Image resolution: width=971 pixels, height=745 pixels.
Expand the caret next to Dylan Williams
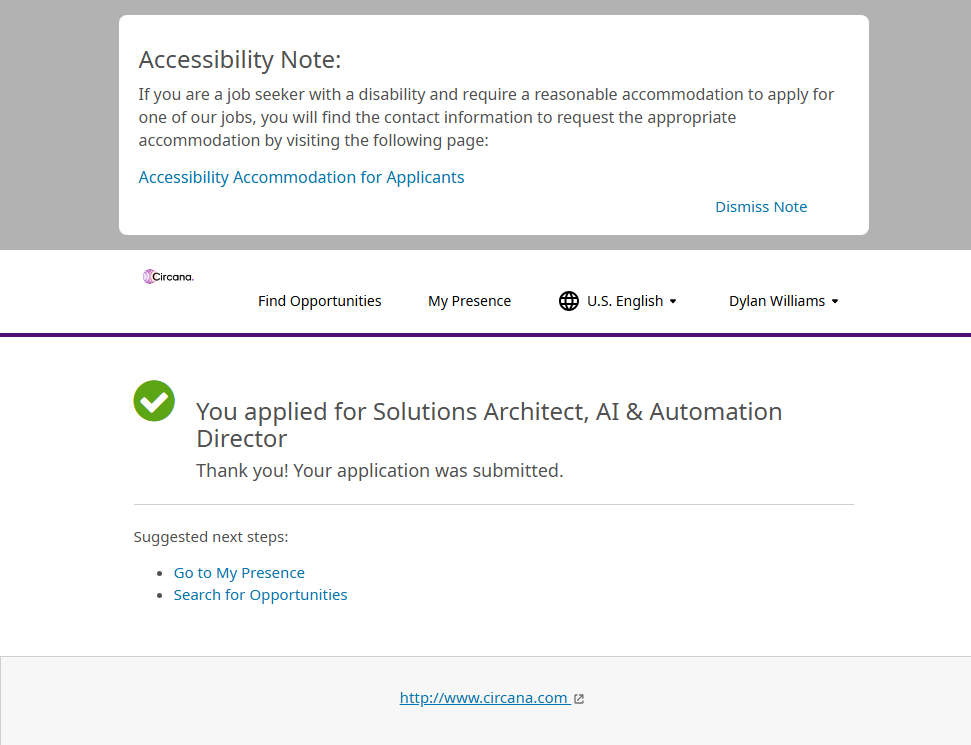click(835, 301)
